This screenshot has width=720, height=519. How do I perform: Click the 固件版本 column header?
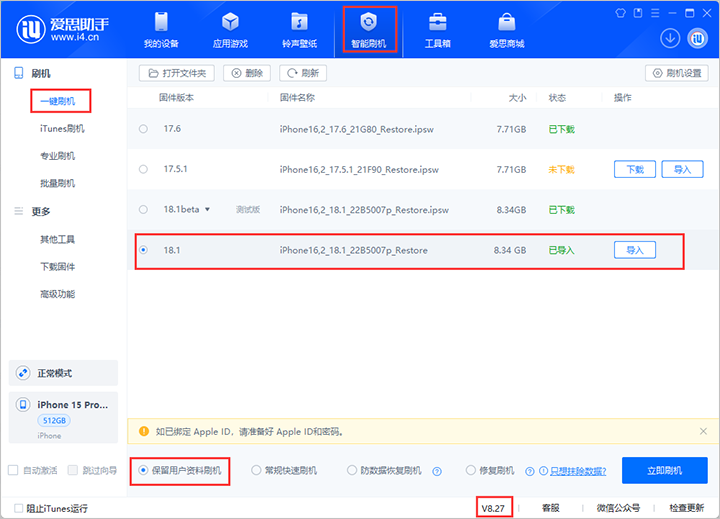(x=176, y=97)
